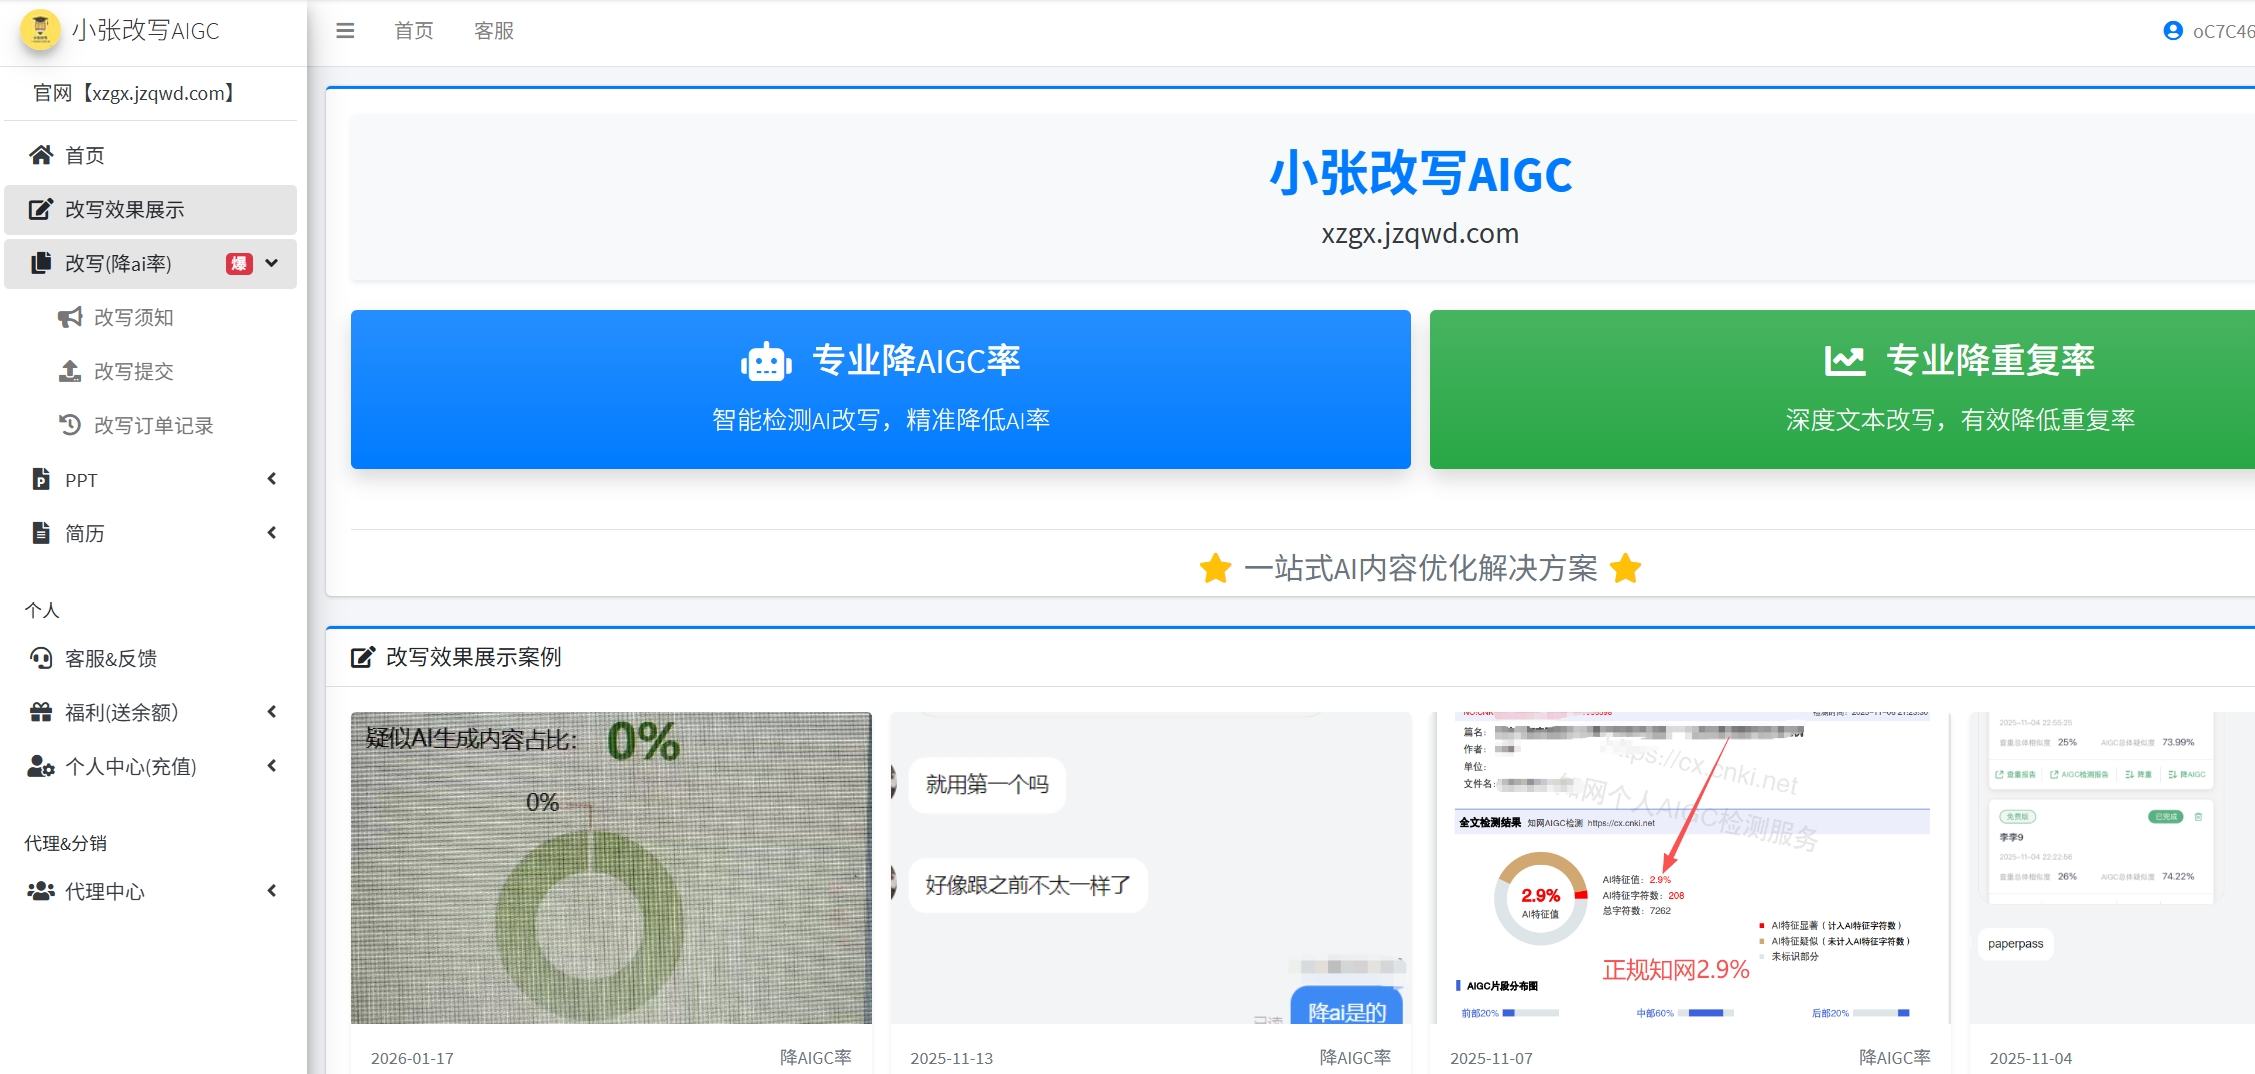2255x1074 pixels.
Task: Select the home icon beside 首页 in sidebar
Action: (x=41, y=154)
